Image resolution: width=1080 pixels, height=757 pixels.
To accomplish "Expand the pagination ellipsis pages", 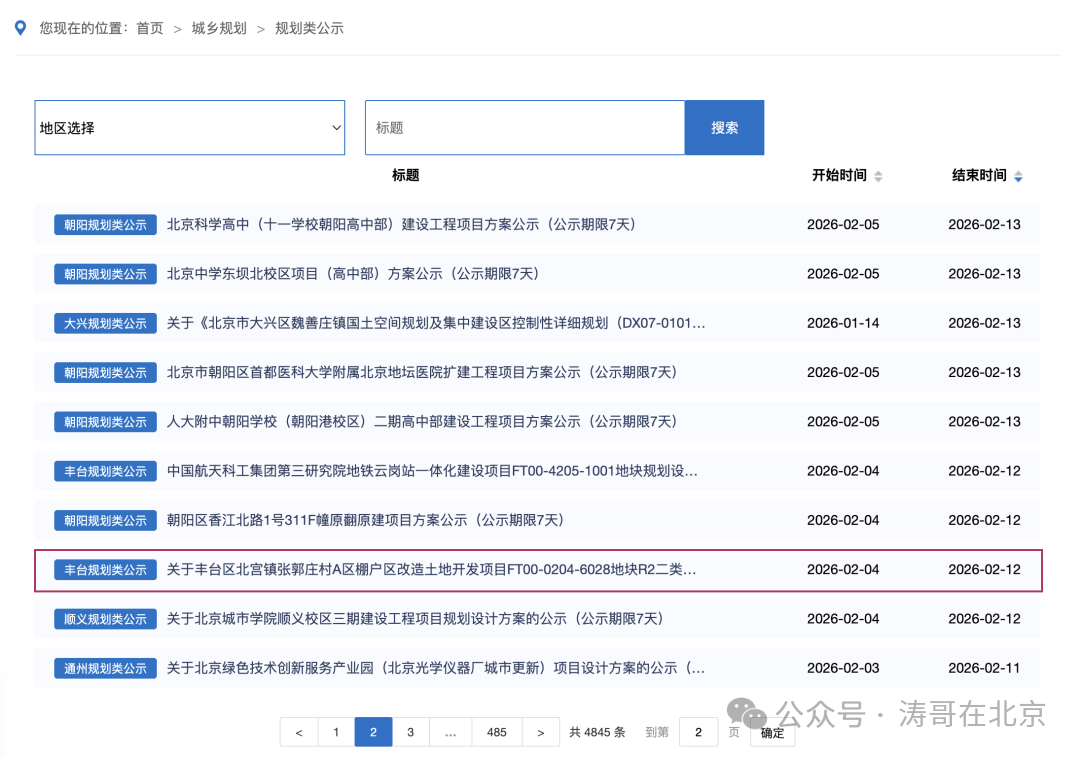I will coord(450,732).
